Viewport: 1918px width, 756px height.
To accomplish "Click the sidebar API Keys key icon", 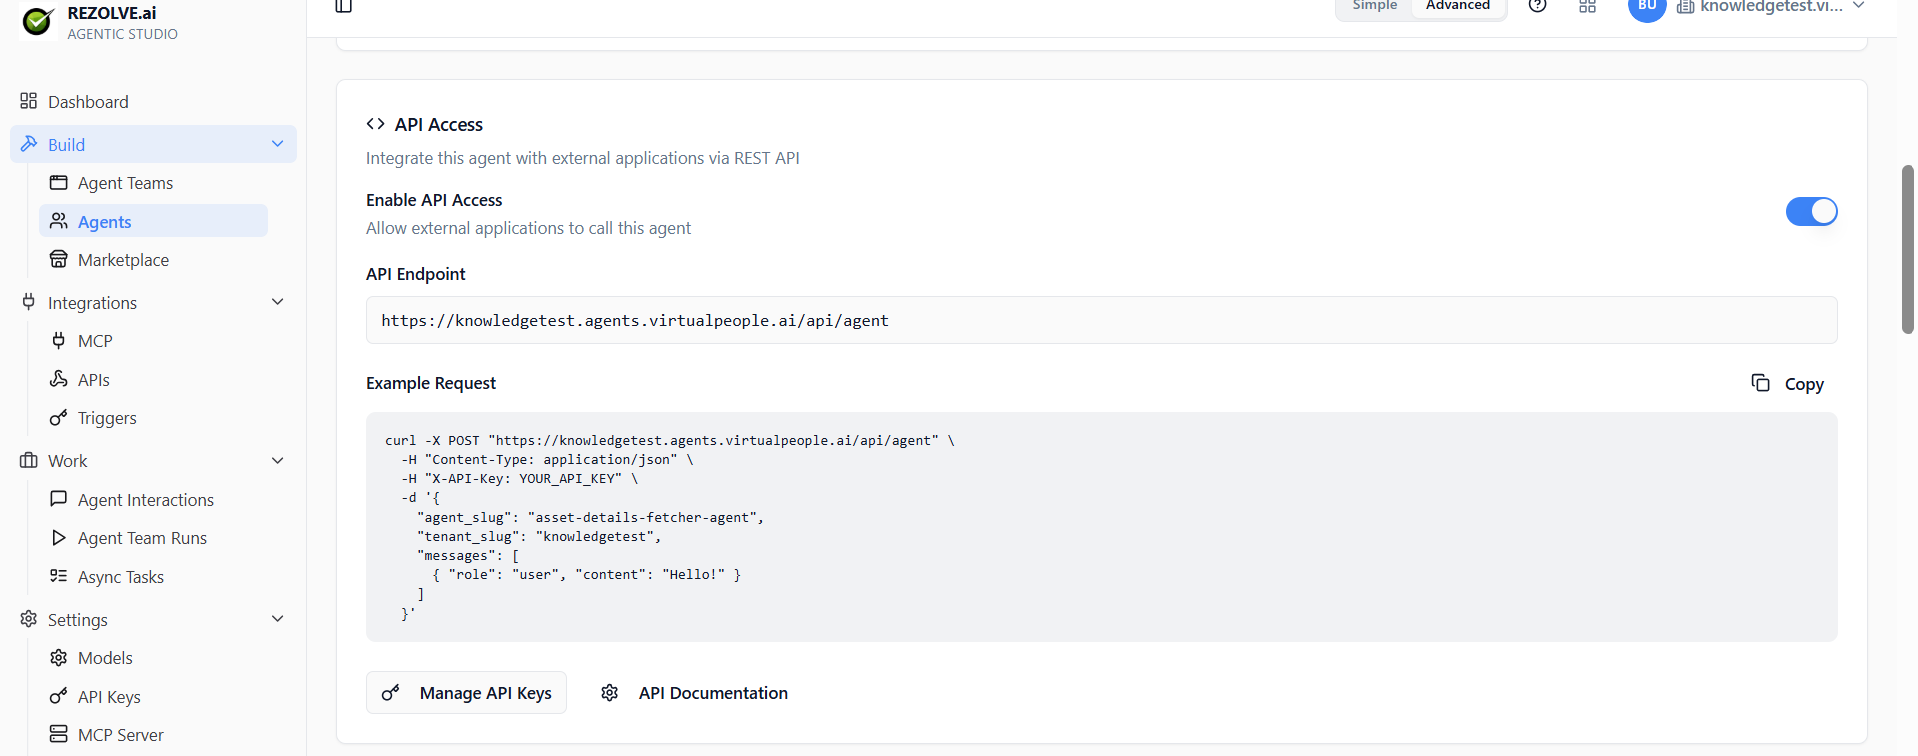I will [x=59, y=696].
